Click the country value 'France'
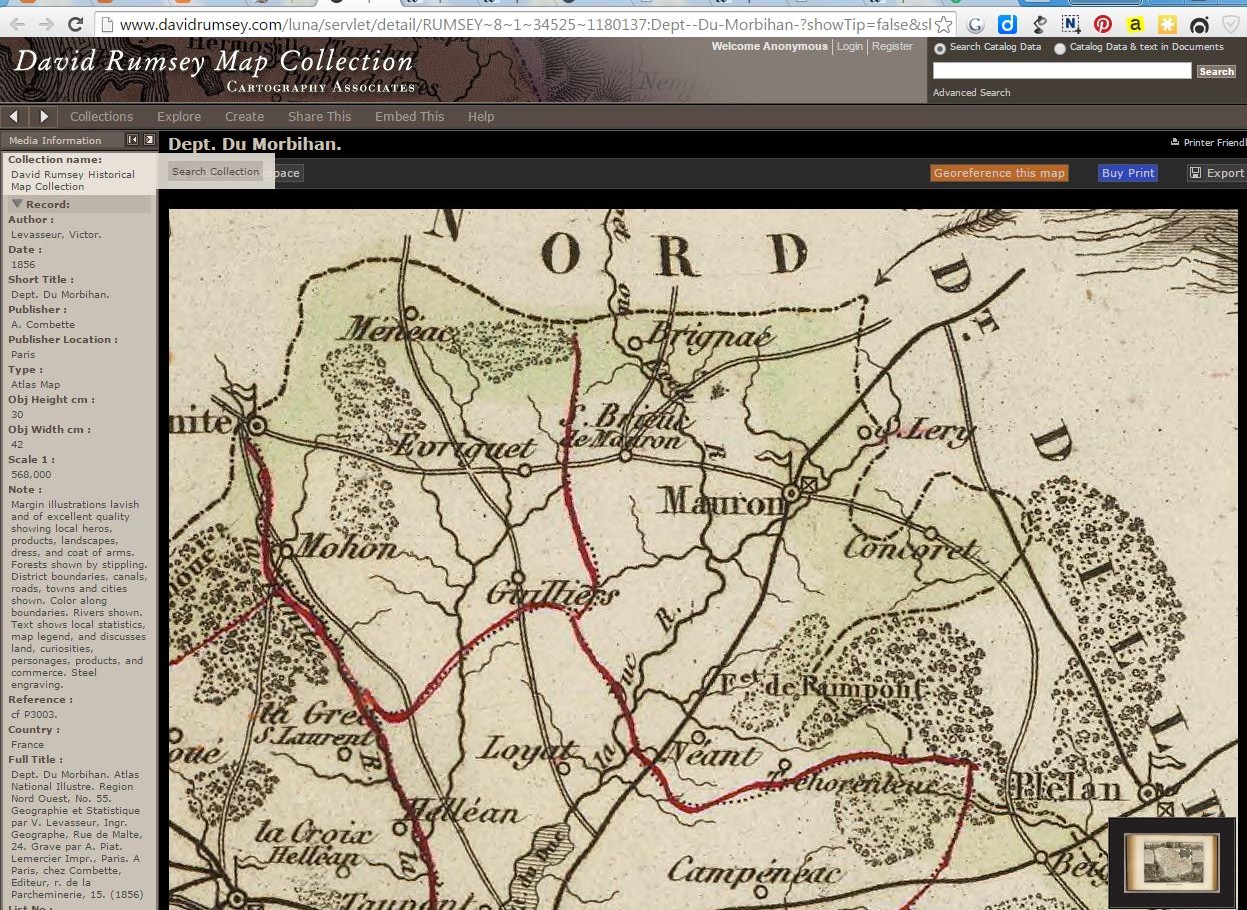 [27, 744]
